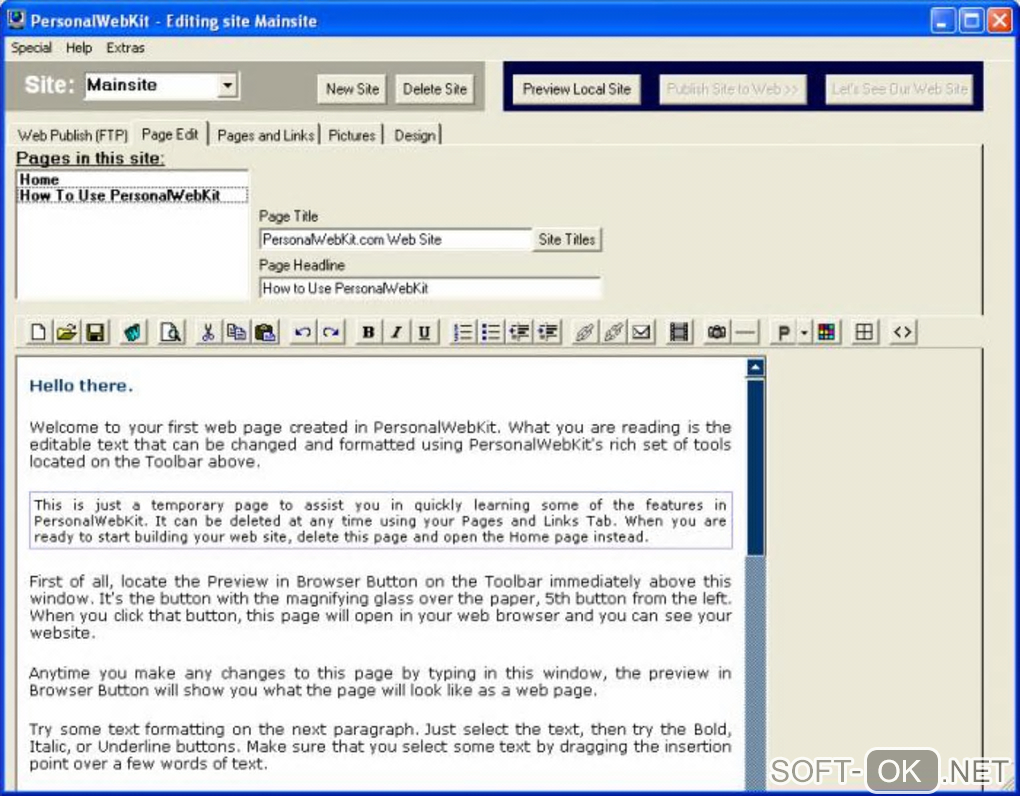This screenshot has height=796, width=1020.
Task: Insert a numbered list
Action: (463, 332)
